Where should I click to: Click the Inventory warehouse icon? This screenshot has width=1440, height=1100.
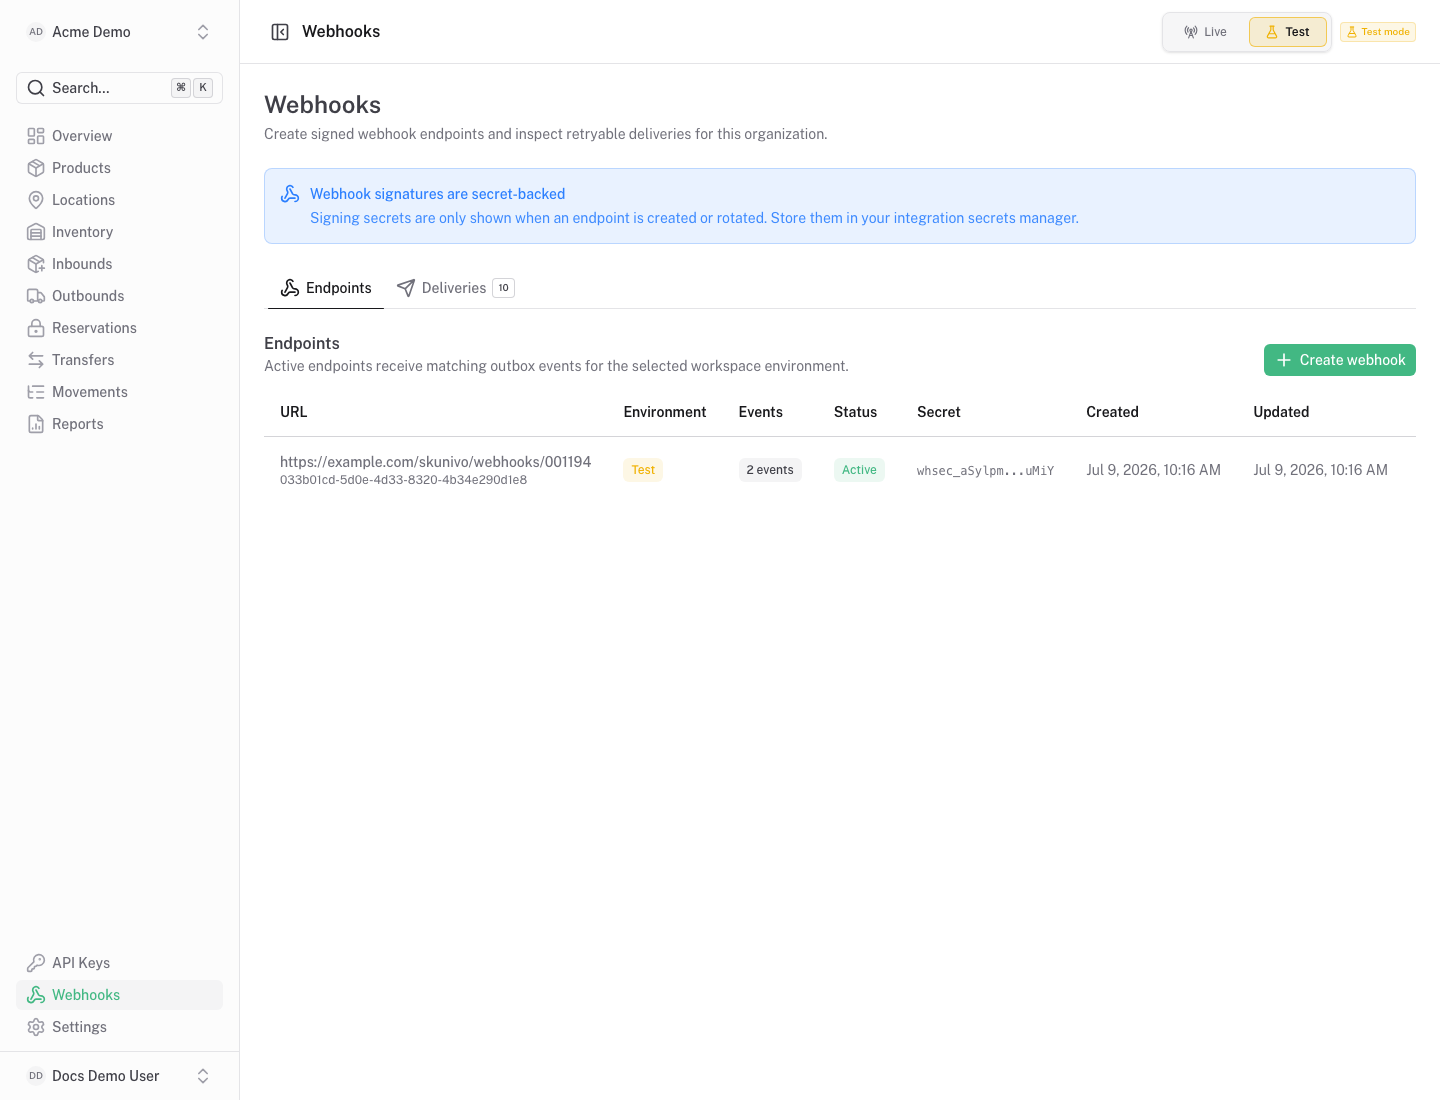point(36,232)
